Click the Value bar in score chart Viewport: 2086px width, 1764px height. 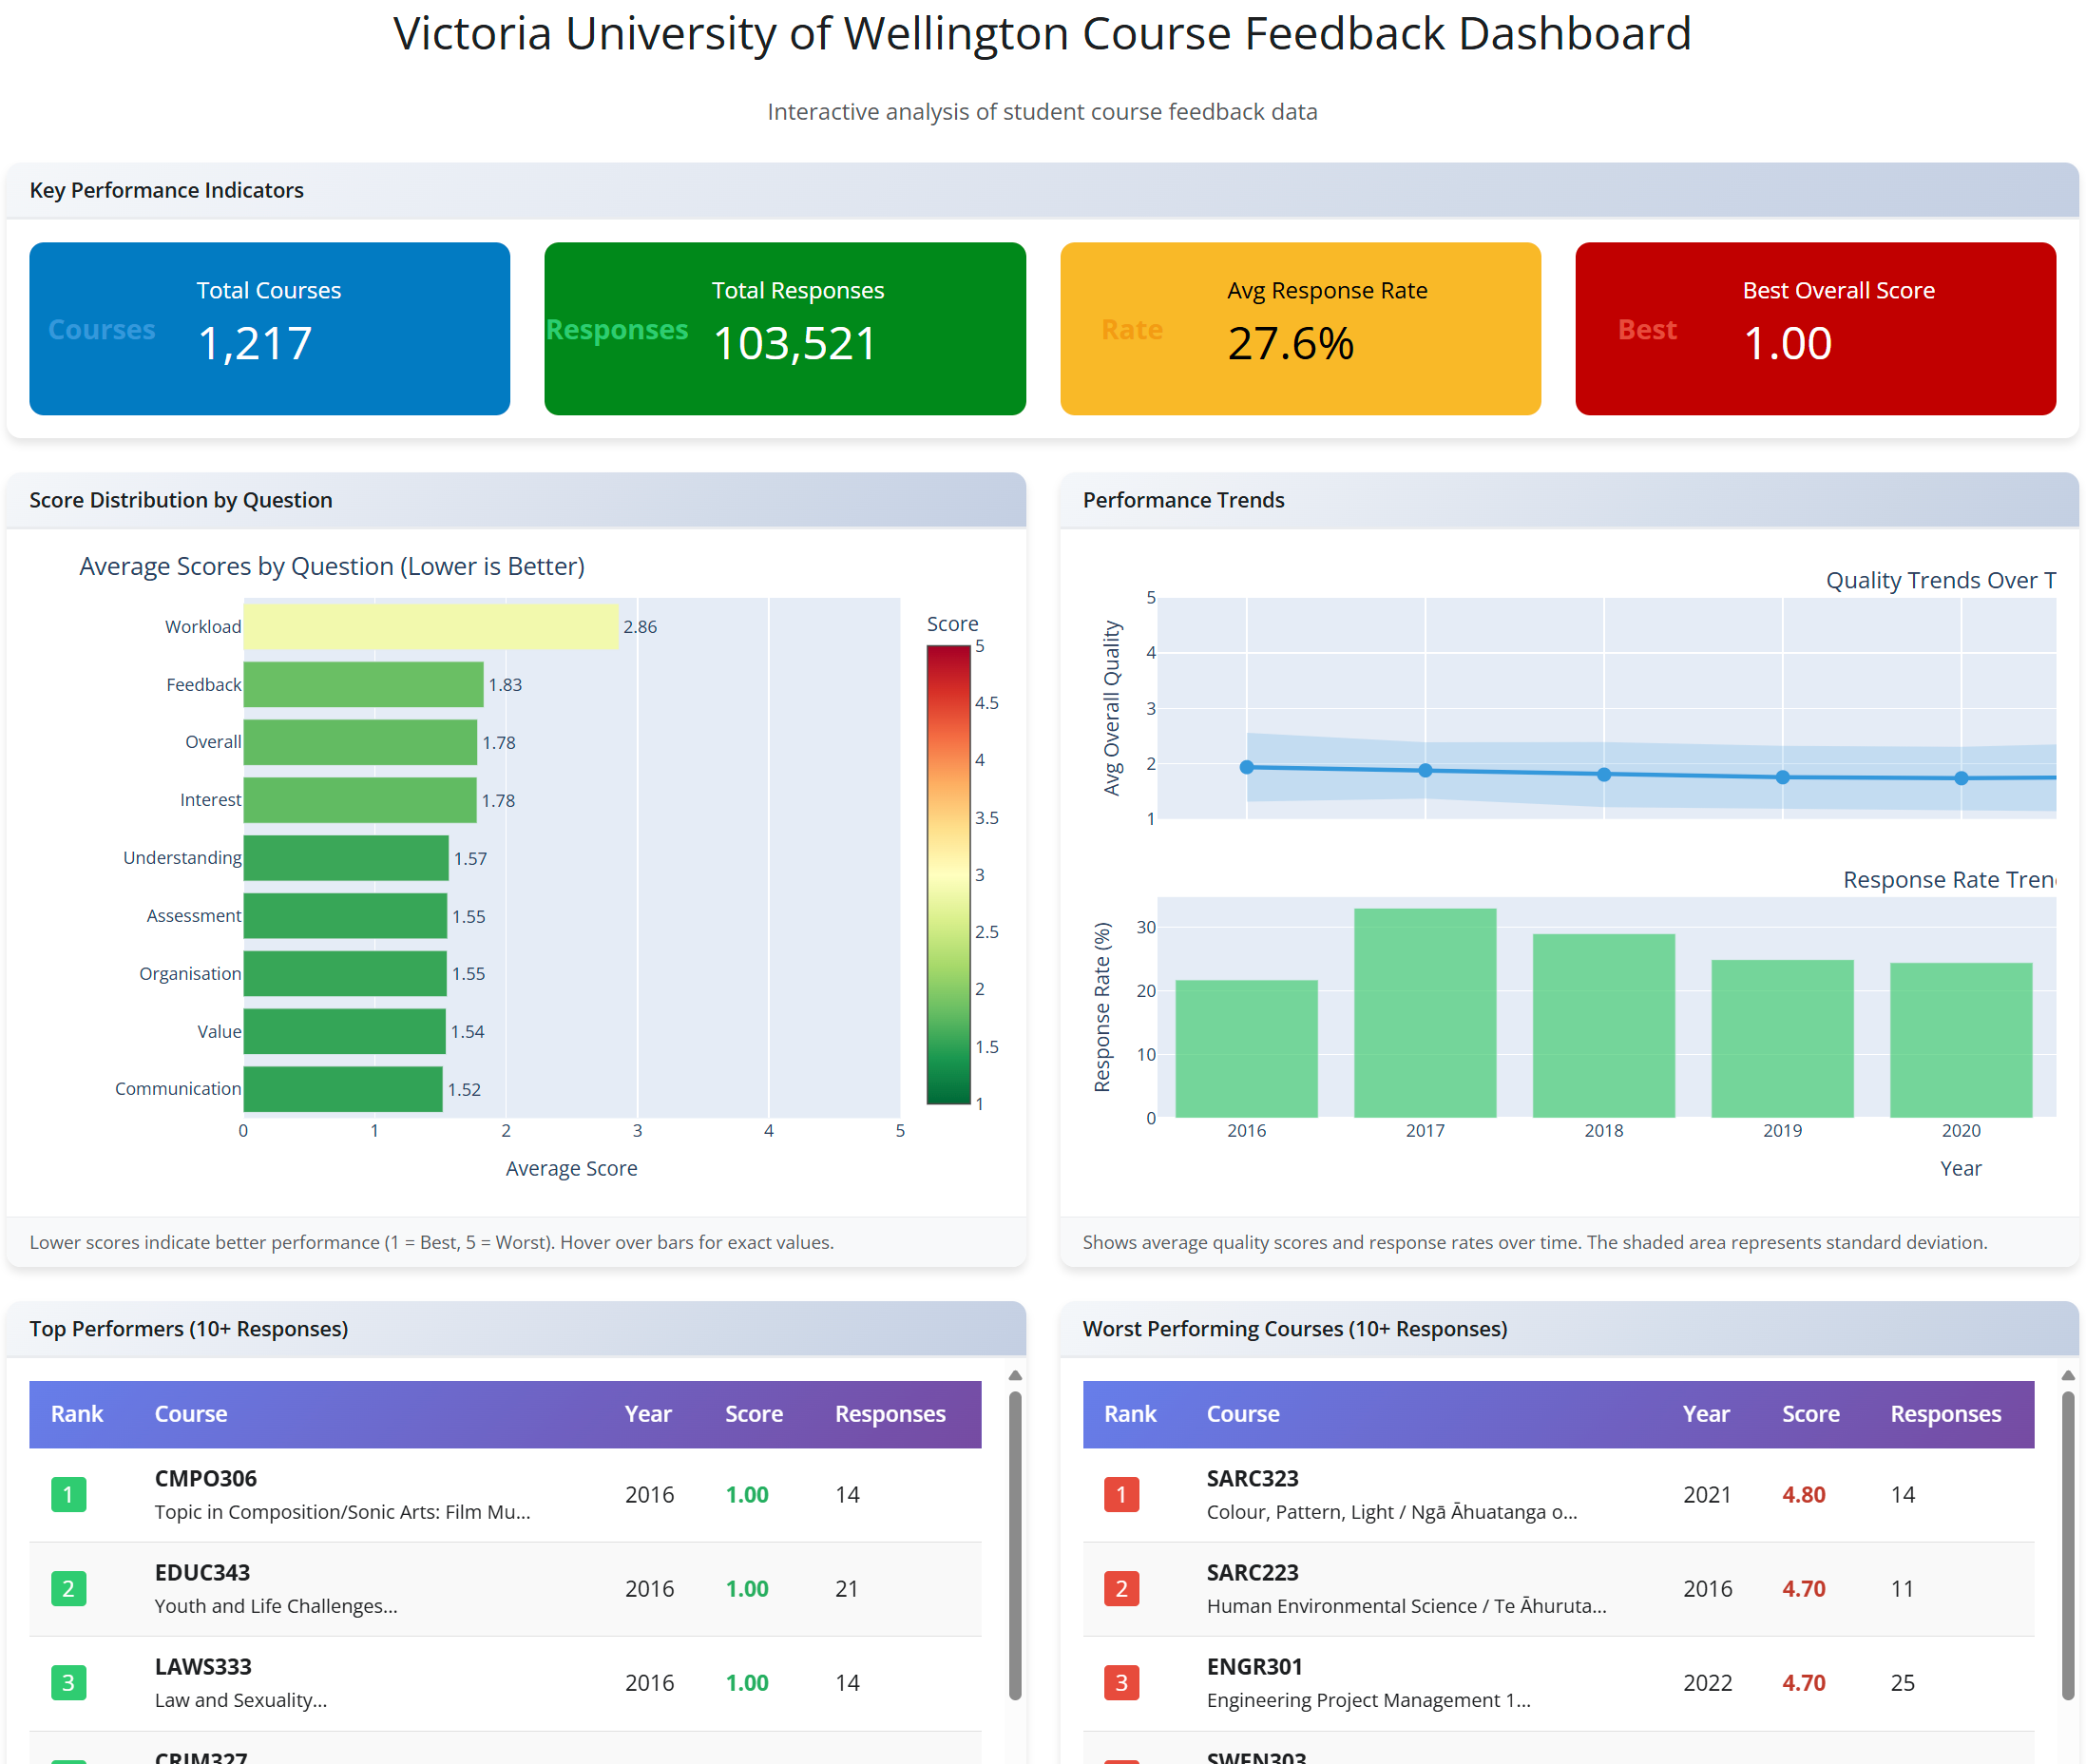click(x=344, y=1031)
